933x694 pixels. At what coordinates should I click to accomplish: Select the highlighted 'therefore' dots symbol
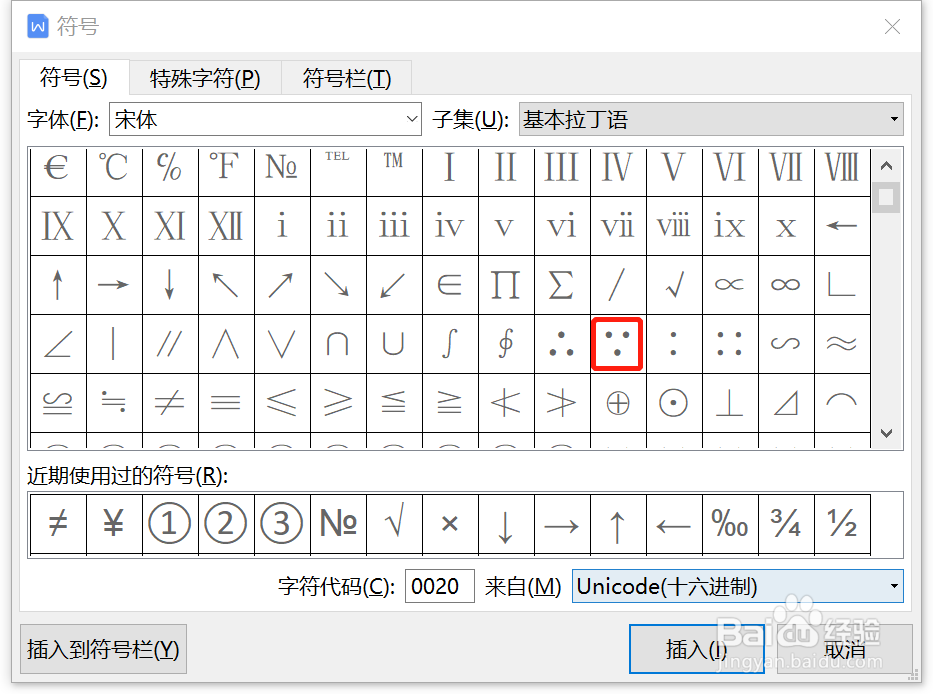pyautogui.click(x=617, y=343)
